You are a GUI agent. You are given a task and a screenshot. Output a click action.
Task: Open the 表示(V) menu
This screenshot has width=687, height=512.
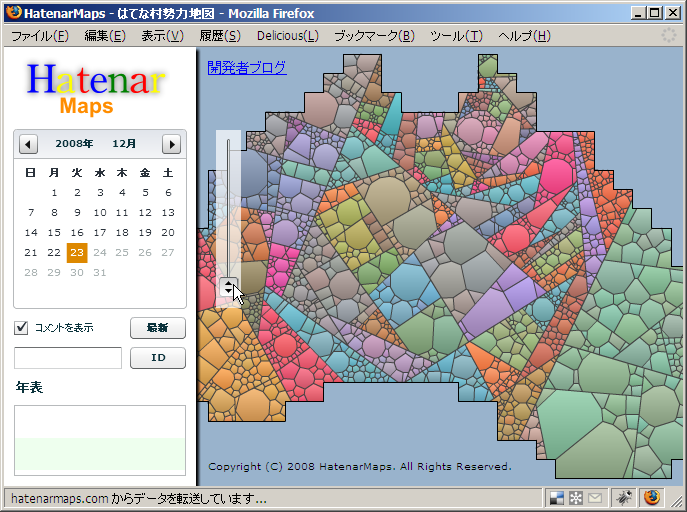(x=162, y=36)
